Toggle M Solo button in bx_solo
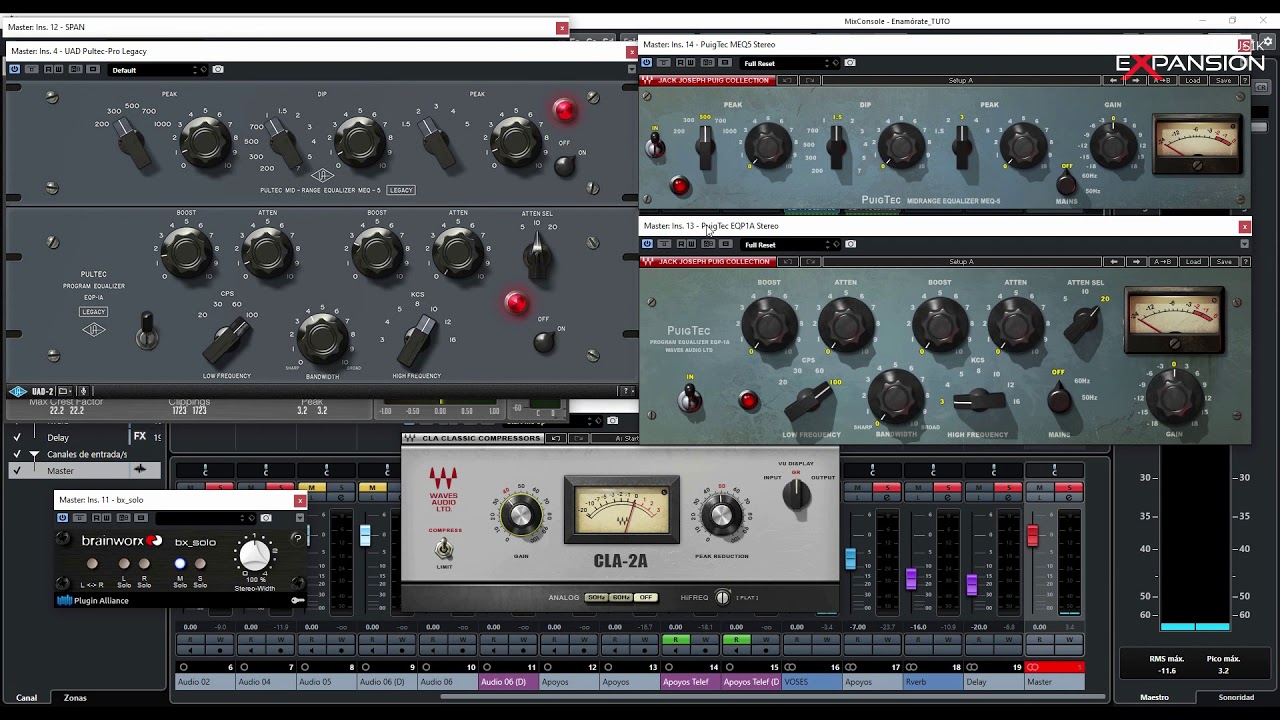This screenshot has width=1280, height=720. [180, 563]
